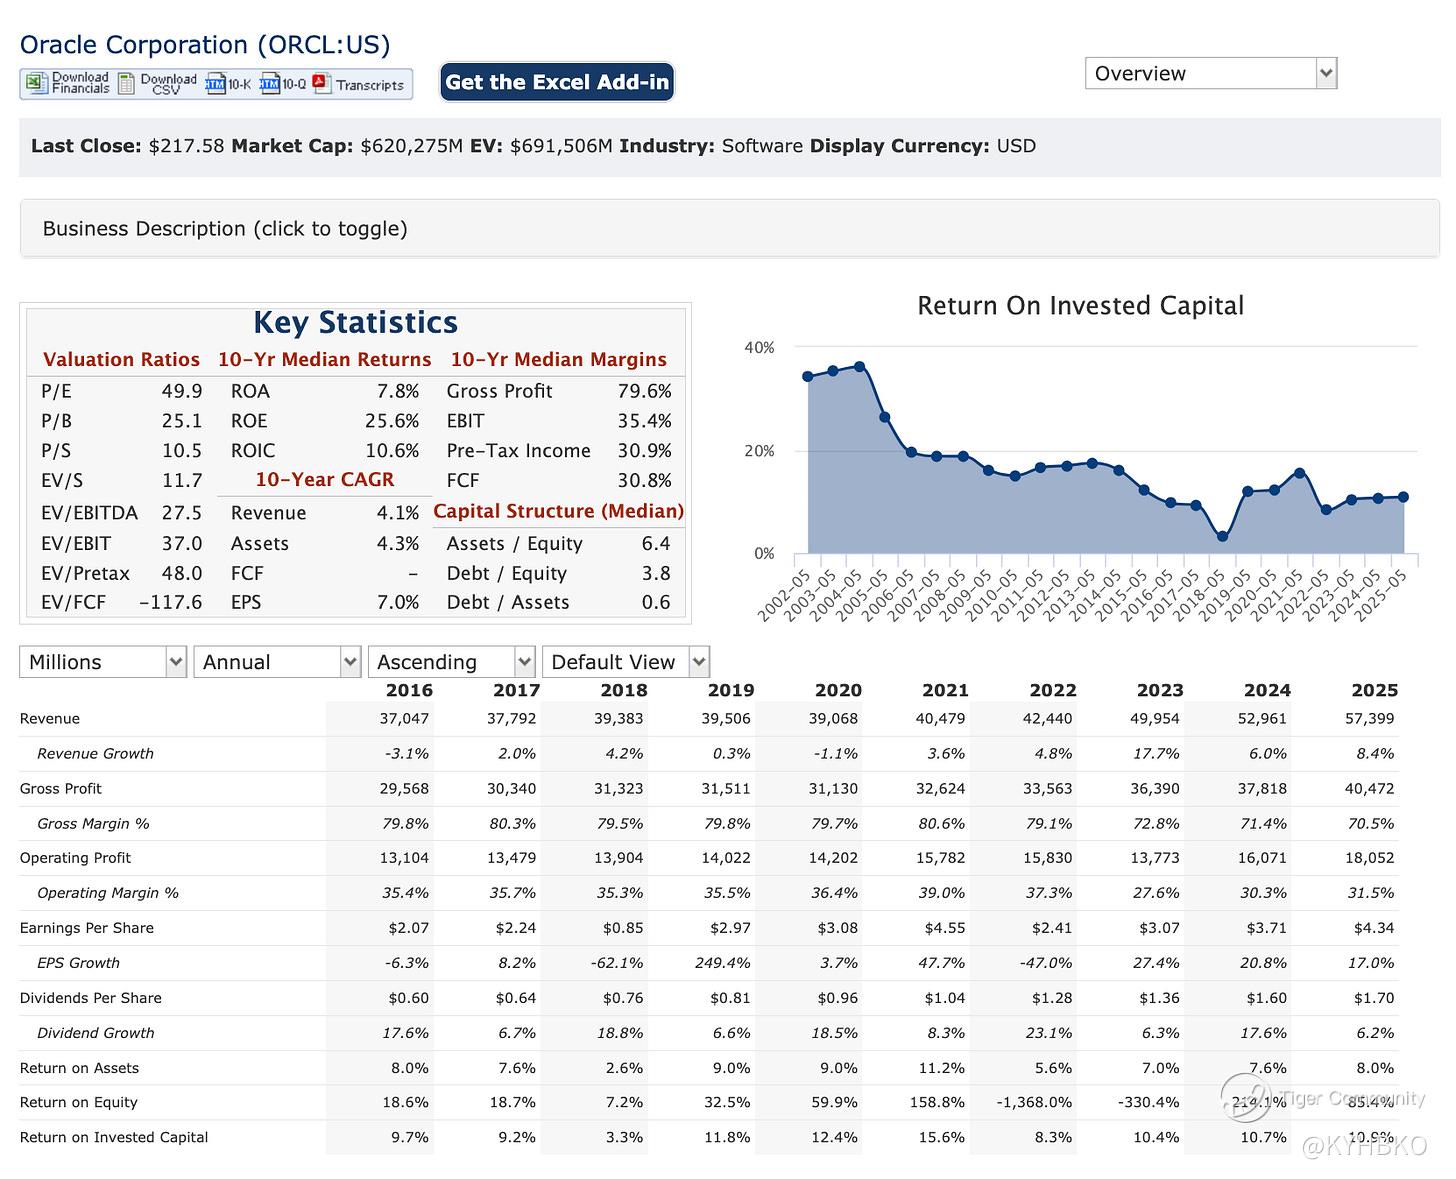Open the Transcripts PDF icon
Screen dimensions: 1456x1179
point(321,84)
